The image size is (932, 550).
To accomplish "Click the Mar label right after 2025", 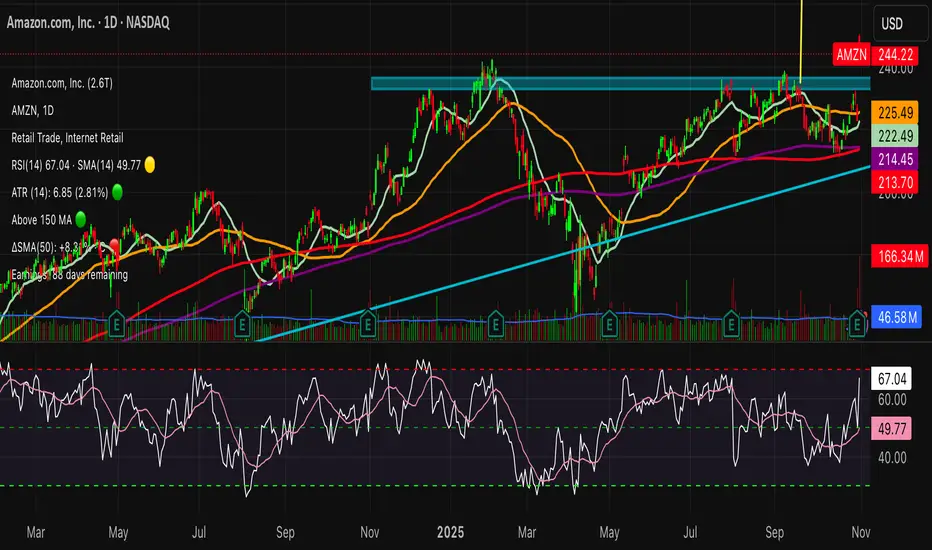I will click(527, 532).
